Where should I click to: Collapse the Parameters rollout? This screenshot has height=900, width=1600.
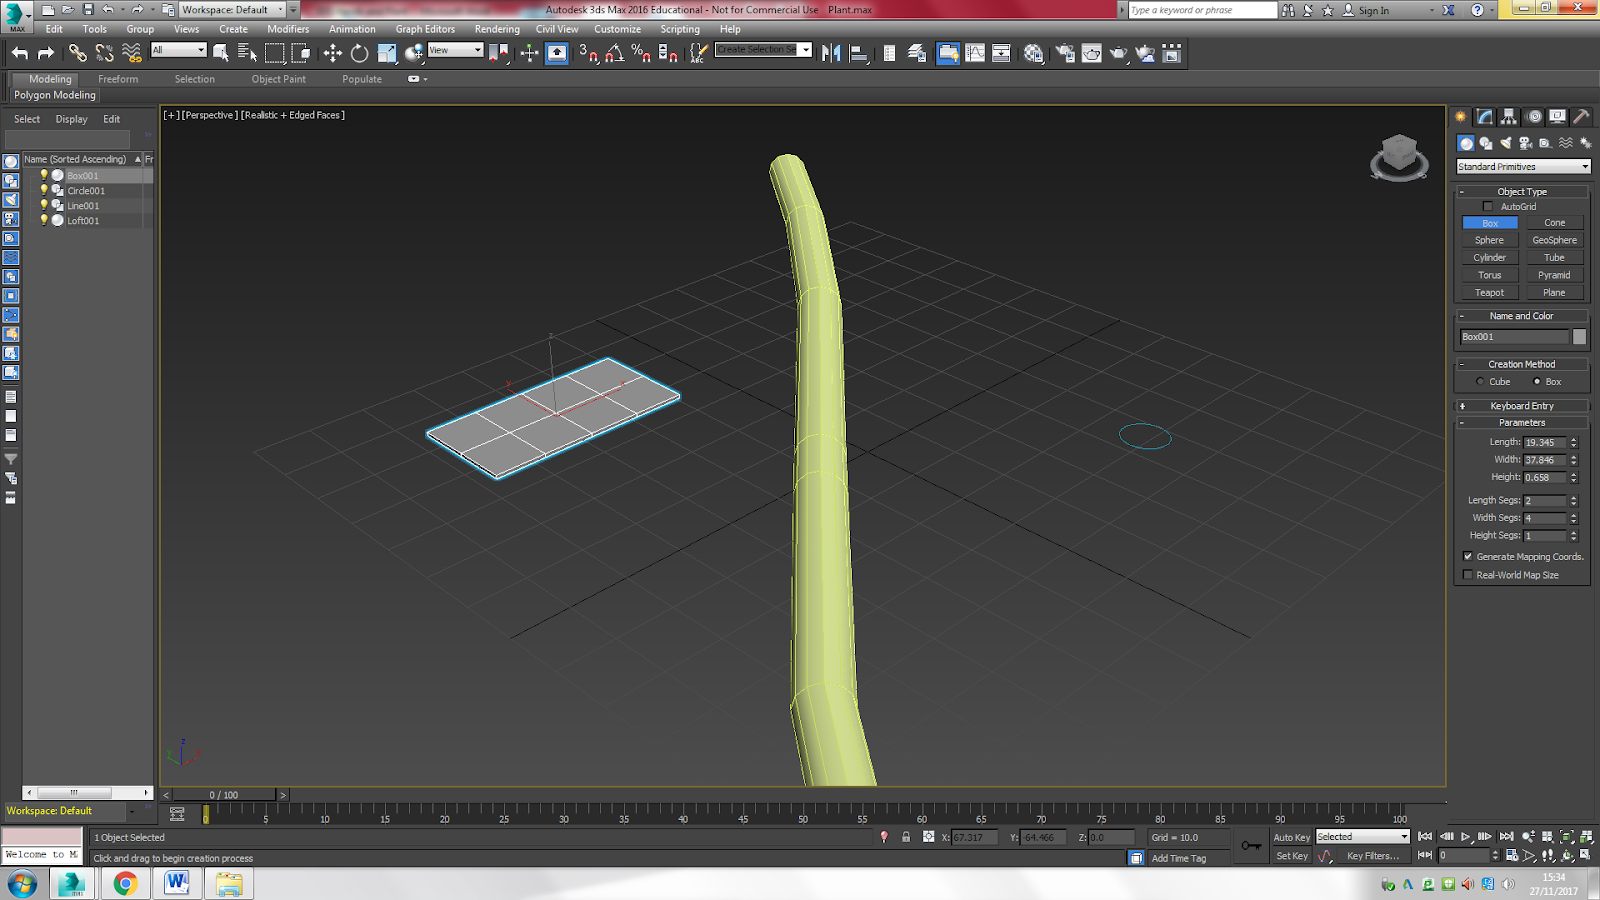[x=1522, y=423]
